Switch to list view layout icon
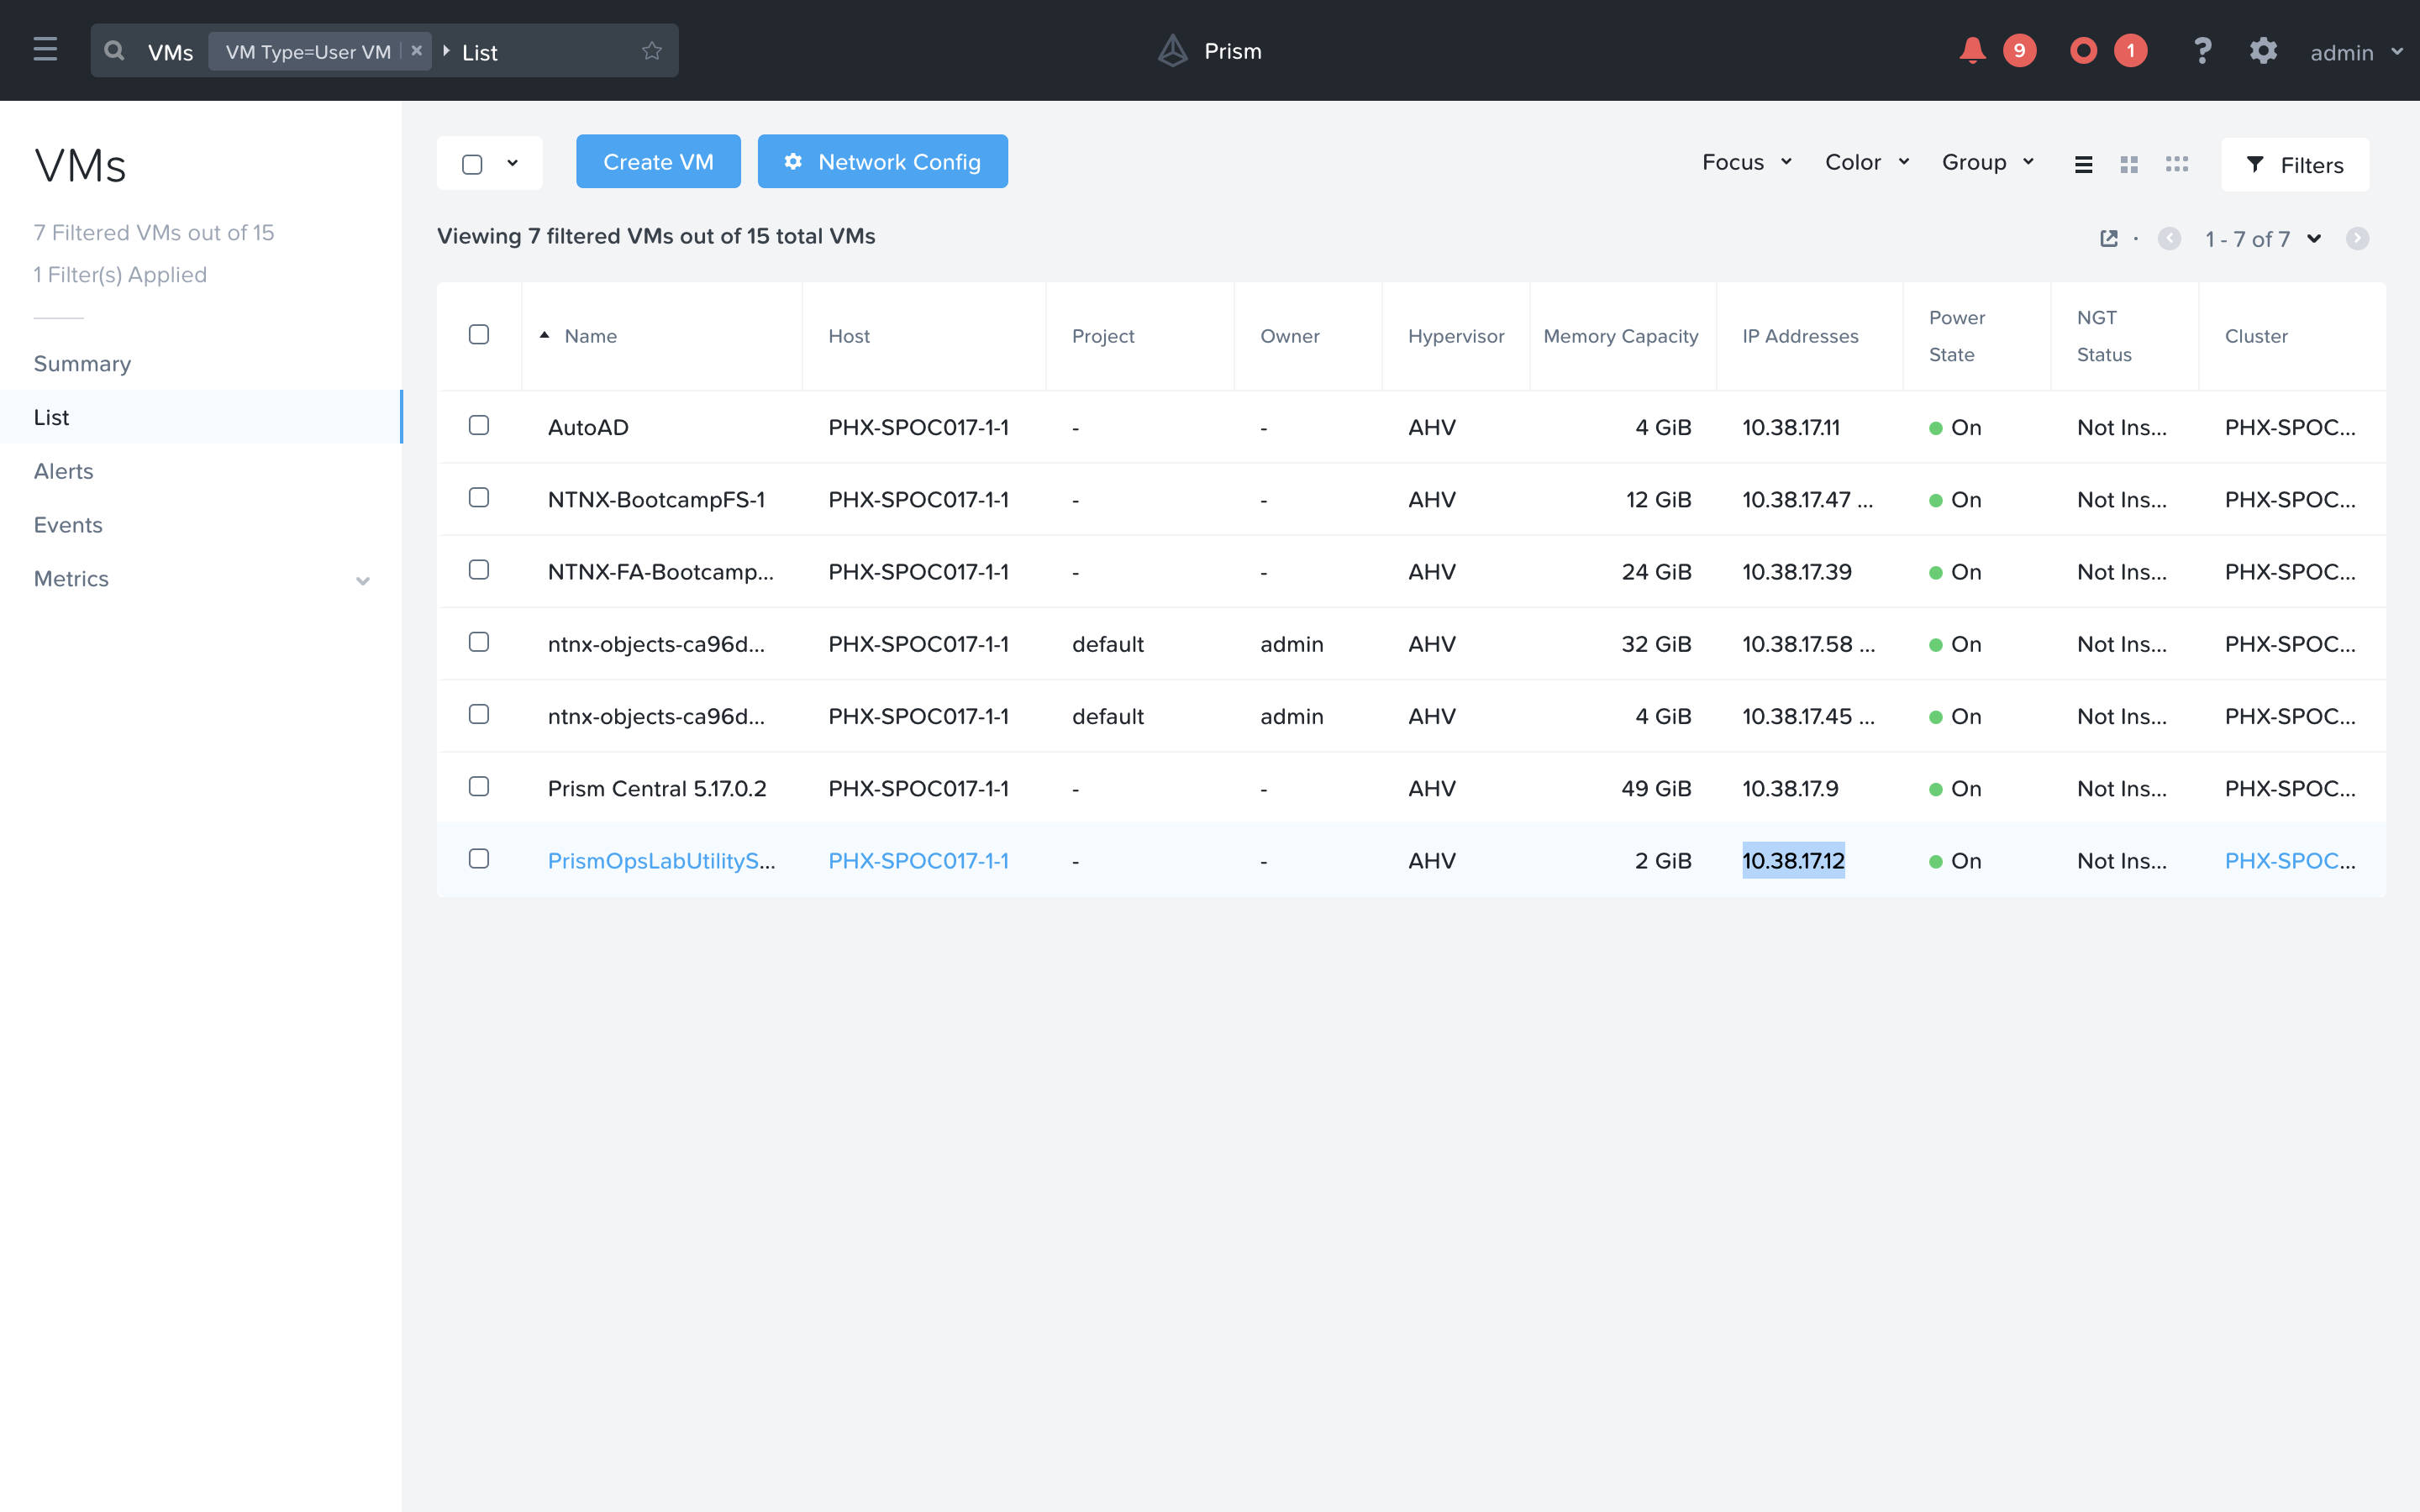 click(x=2083, y=164)
